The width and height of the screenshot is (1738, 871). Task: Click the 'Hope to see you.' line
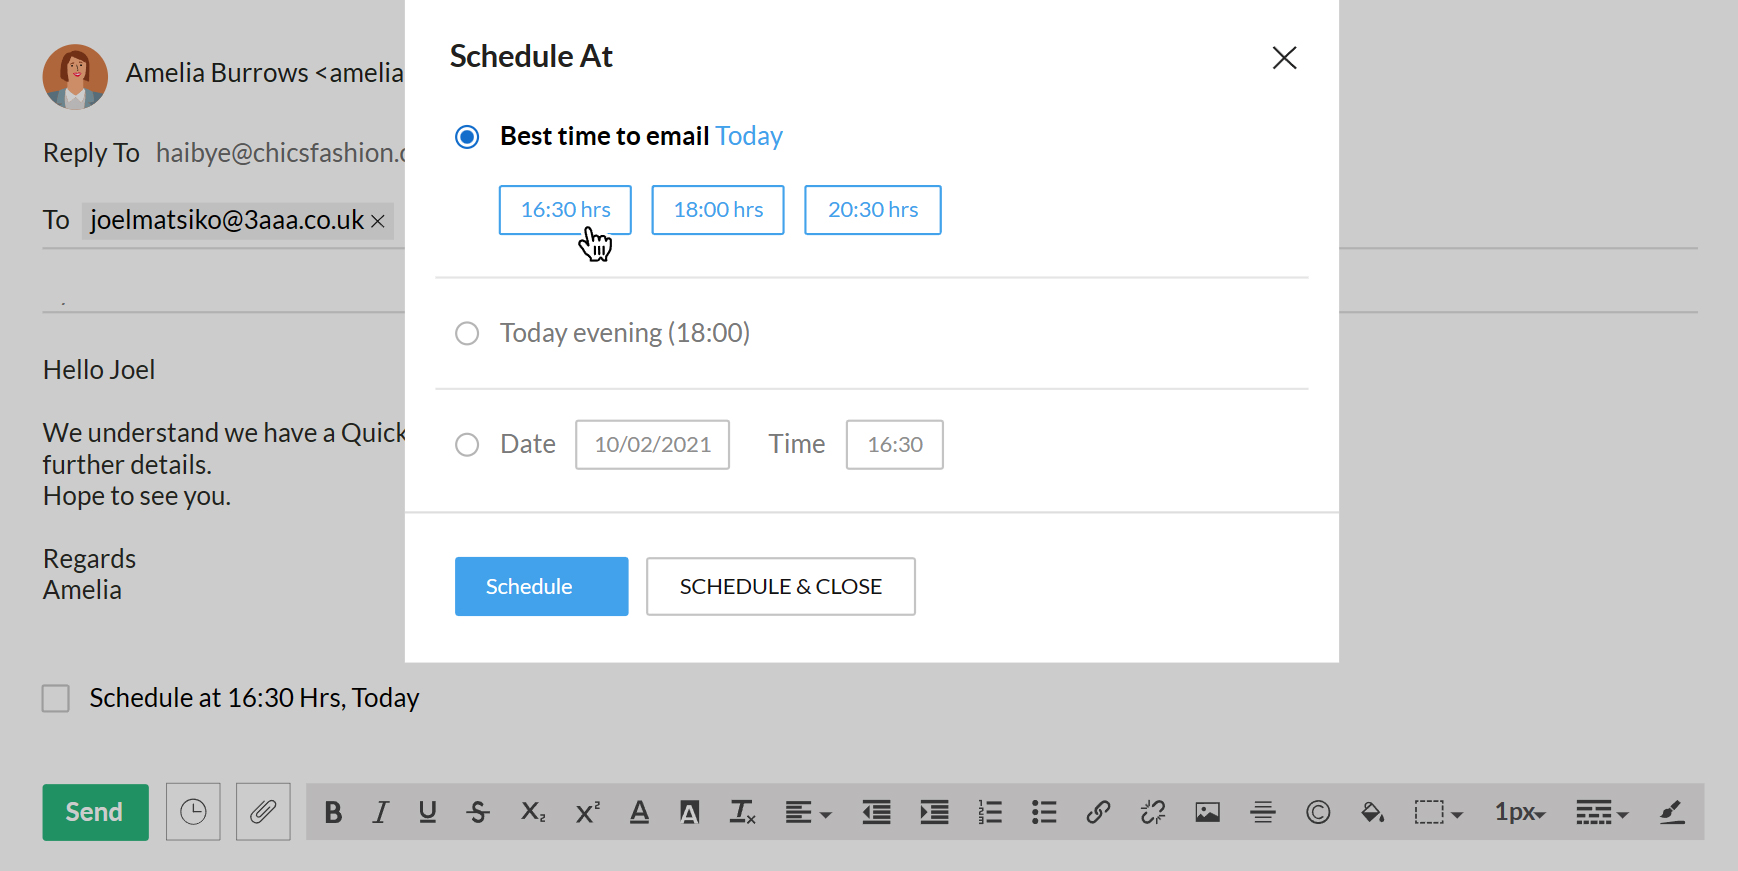(x=137, y=496)
